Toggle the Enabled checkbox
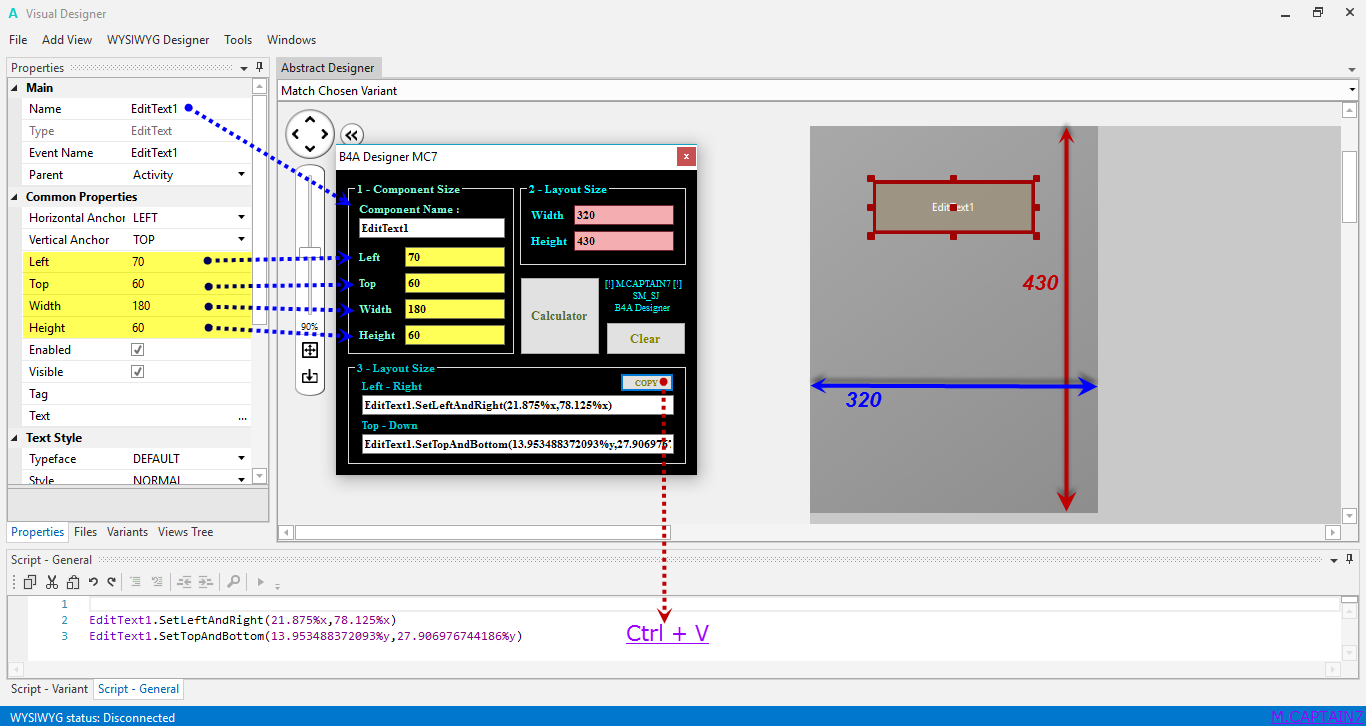The height and width of the screenshot is (726, 1366). [138, 350]
